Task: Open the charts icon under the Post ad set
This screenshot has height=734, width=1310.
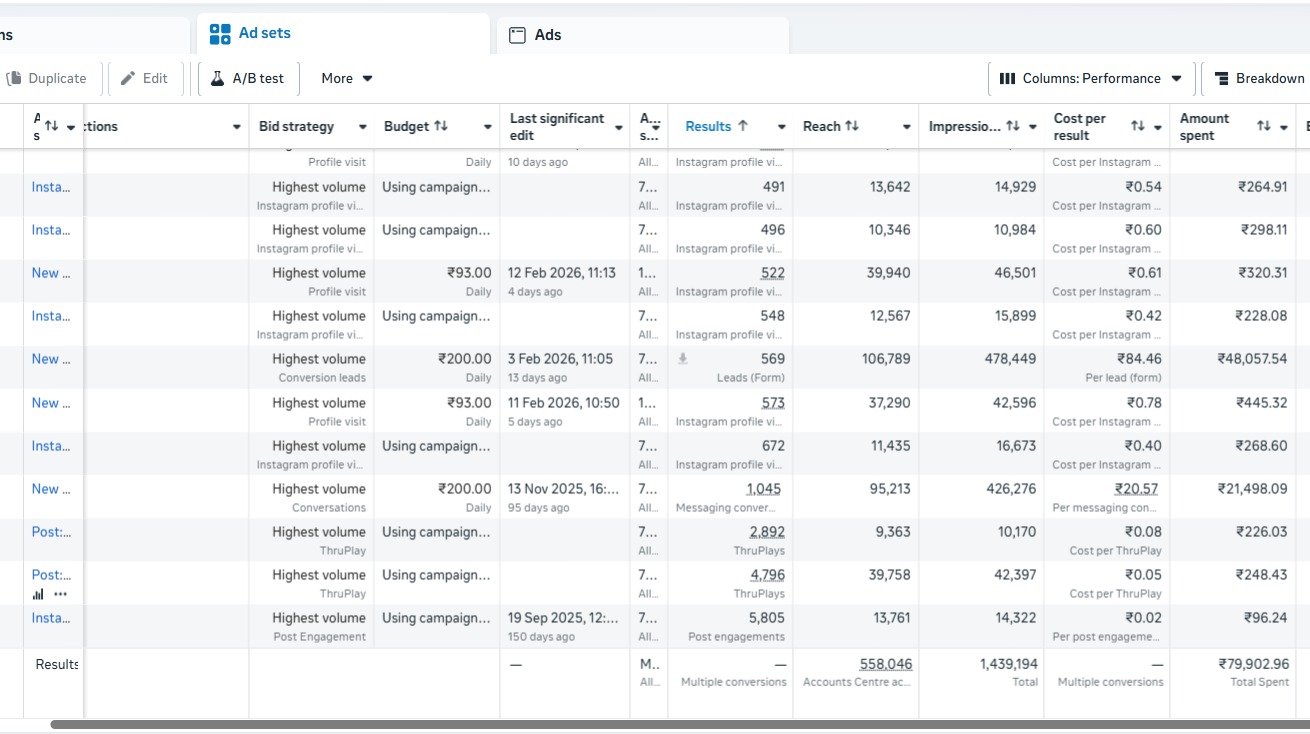Action: 38,594
